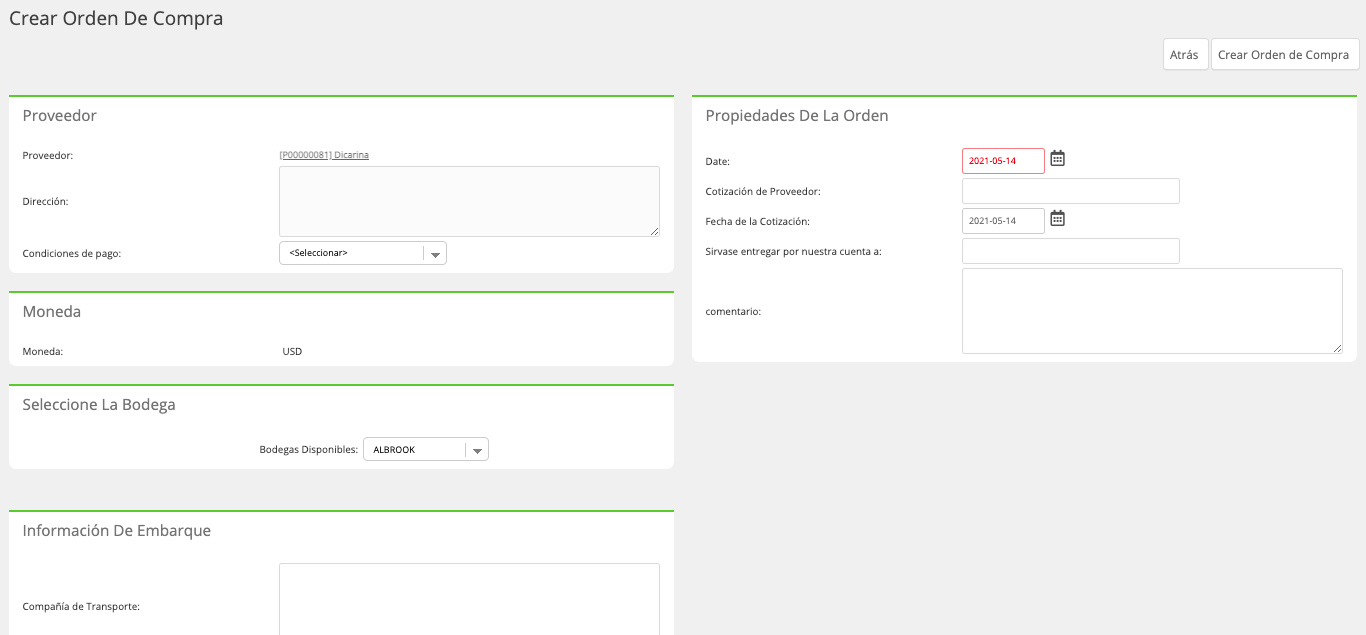This screenshot has width=1366, height=635.
Task: Click the Seleccione La Bodega heading
Action: (99, 405)
